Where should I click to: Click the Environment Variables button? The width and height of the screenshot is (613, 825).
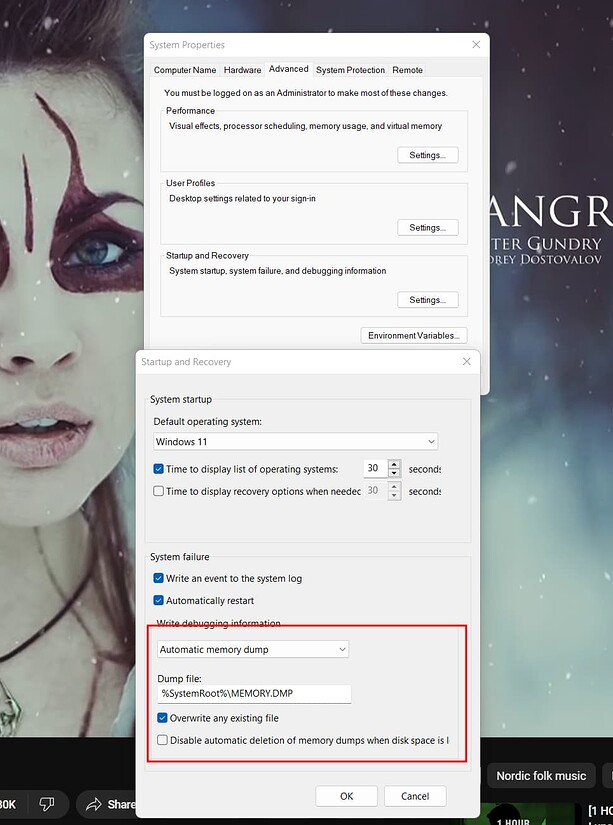pos(413,336)
